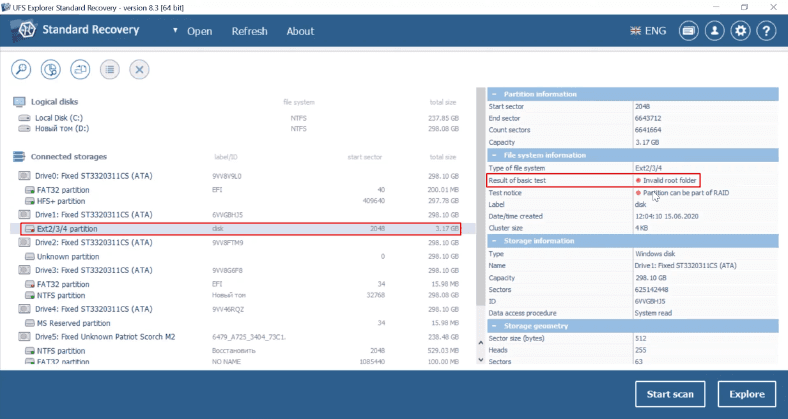Click the Invalid root folder value
This screenshot has height=419, width=788.
(669, 180)
